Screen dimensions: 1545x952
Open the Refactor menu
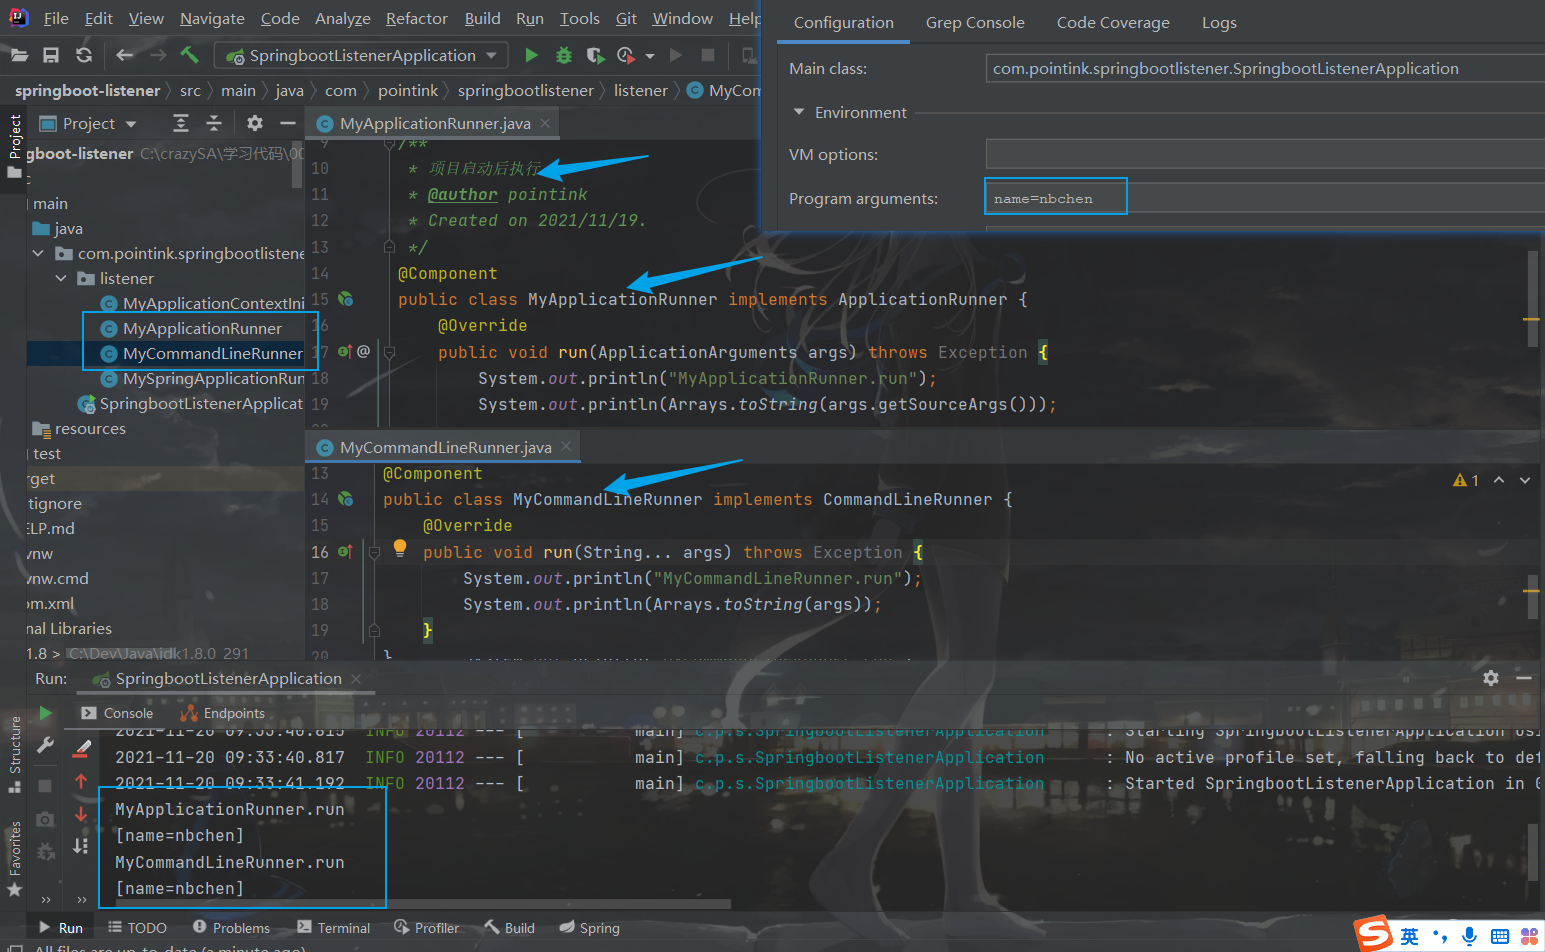point(417,18)
